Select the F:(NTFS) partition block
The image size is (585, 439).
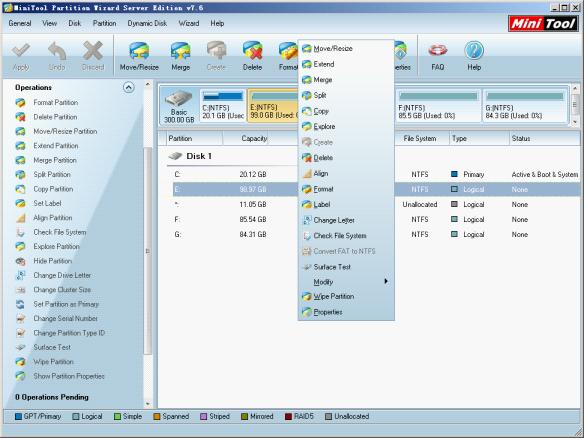click(x=438, y=106)
